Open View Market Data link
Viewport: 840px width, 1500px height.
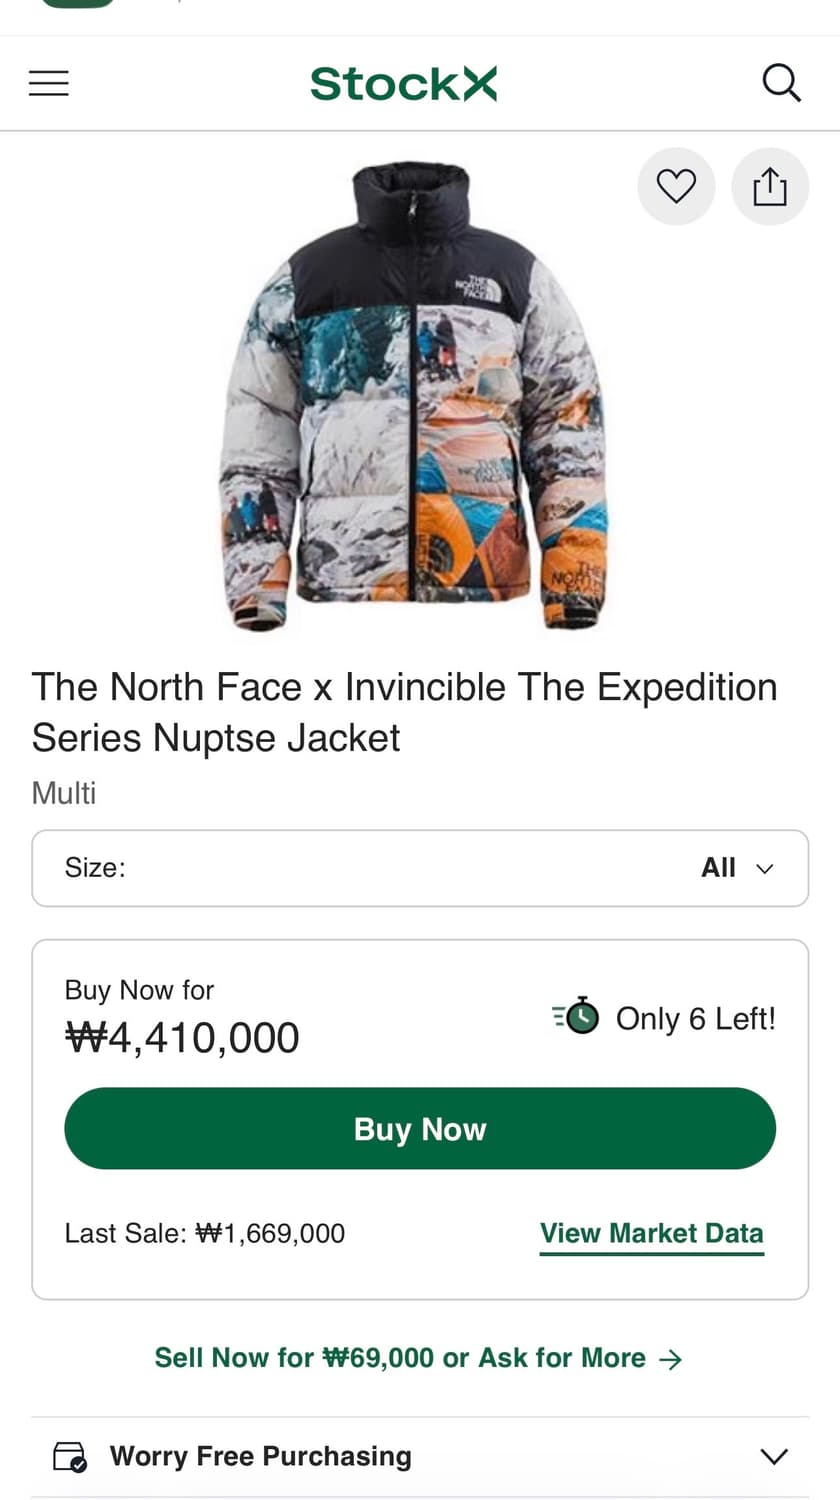[651, 1233]
